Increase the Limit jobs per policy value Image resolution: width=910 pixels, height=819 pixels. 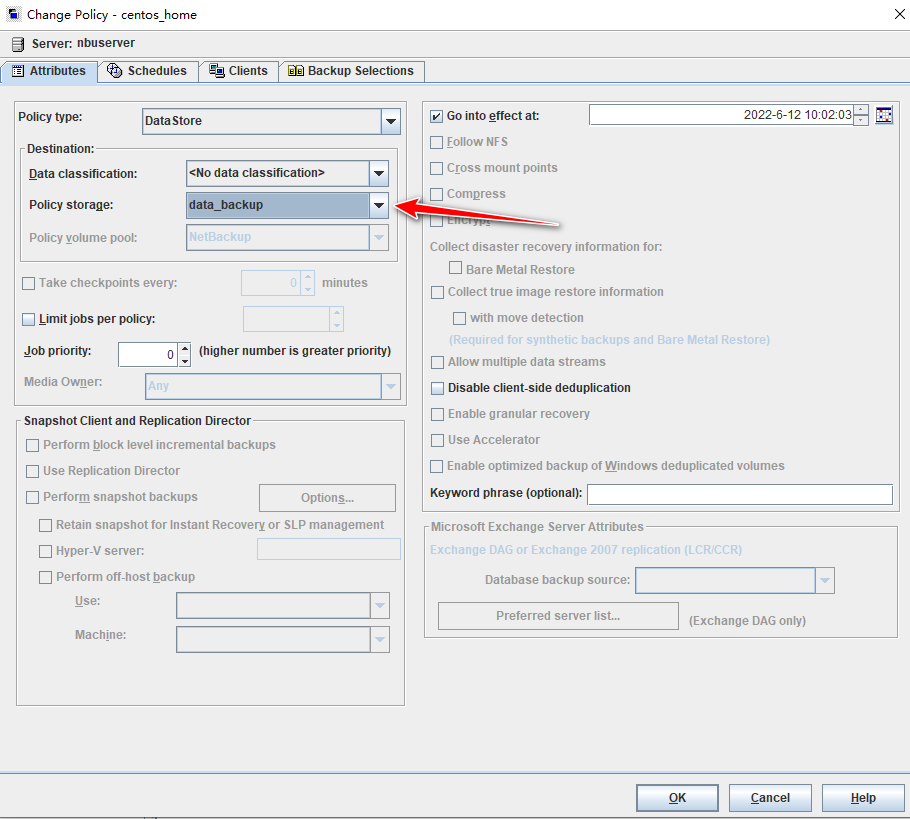(337, 313)
